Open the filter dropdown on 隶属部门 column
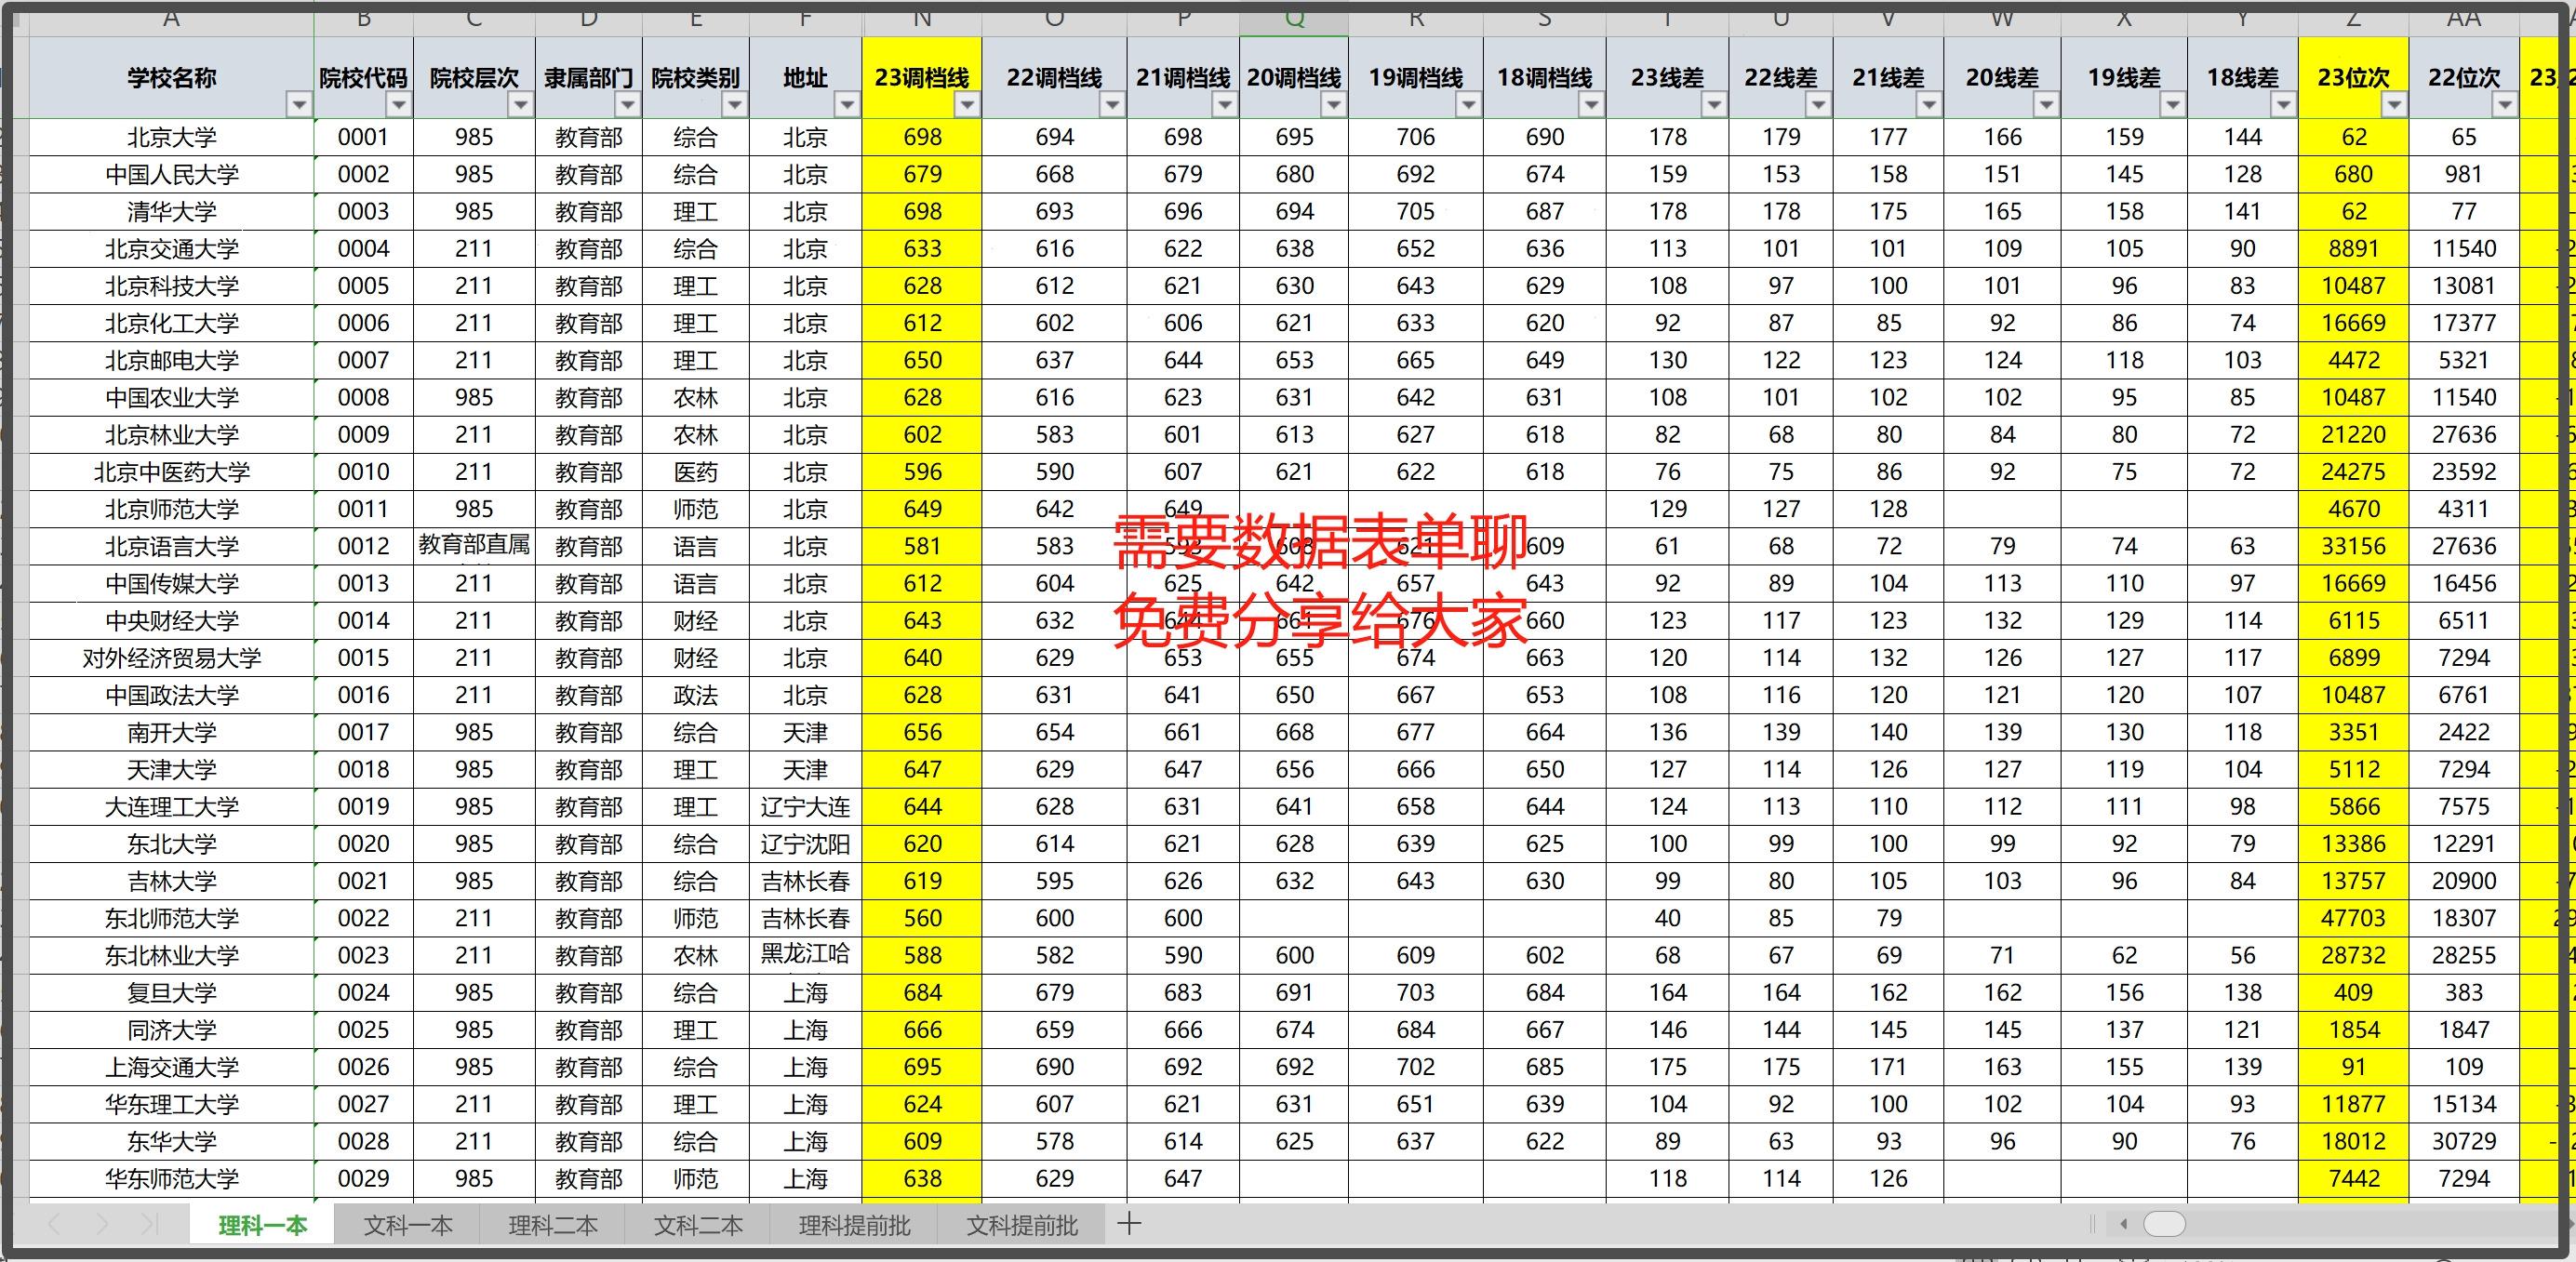This screenshot has width=2576, height=1262. 629,105
